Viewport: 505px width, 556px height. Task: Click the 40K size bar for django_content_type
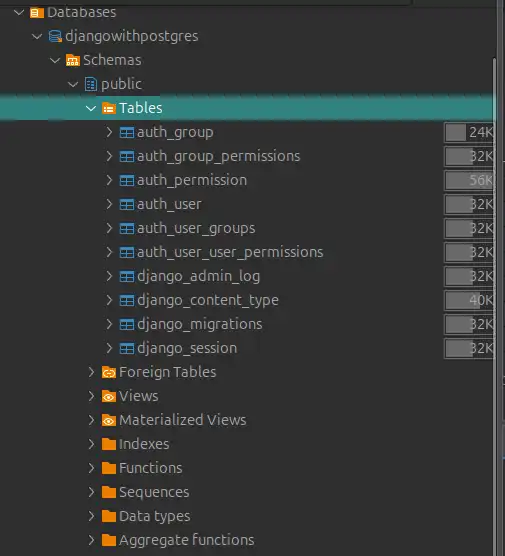tap(469, 300)
